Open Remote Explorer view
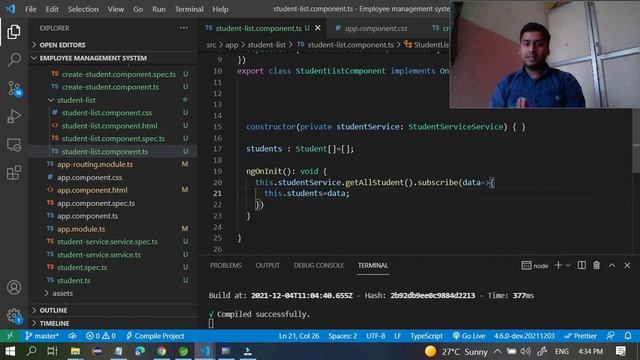This screenshot has height=360, width=640. (x=13, y=144)
